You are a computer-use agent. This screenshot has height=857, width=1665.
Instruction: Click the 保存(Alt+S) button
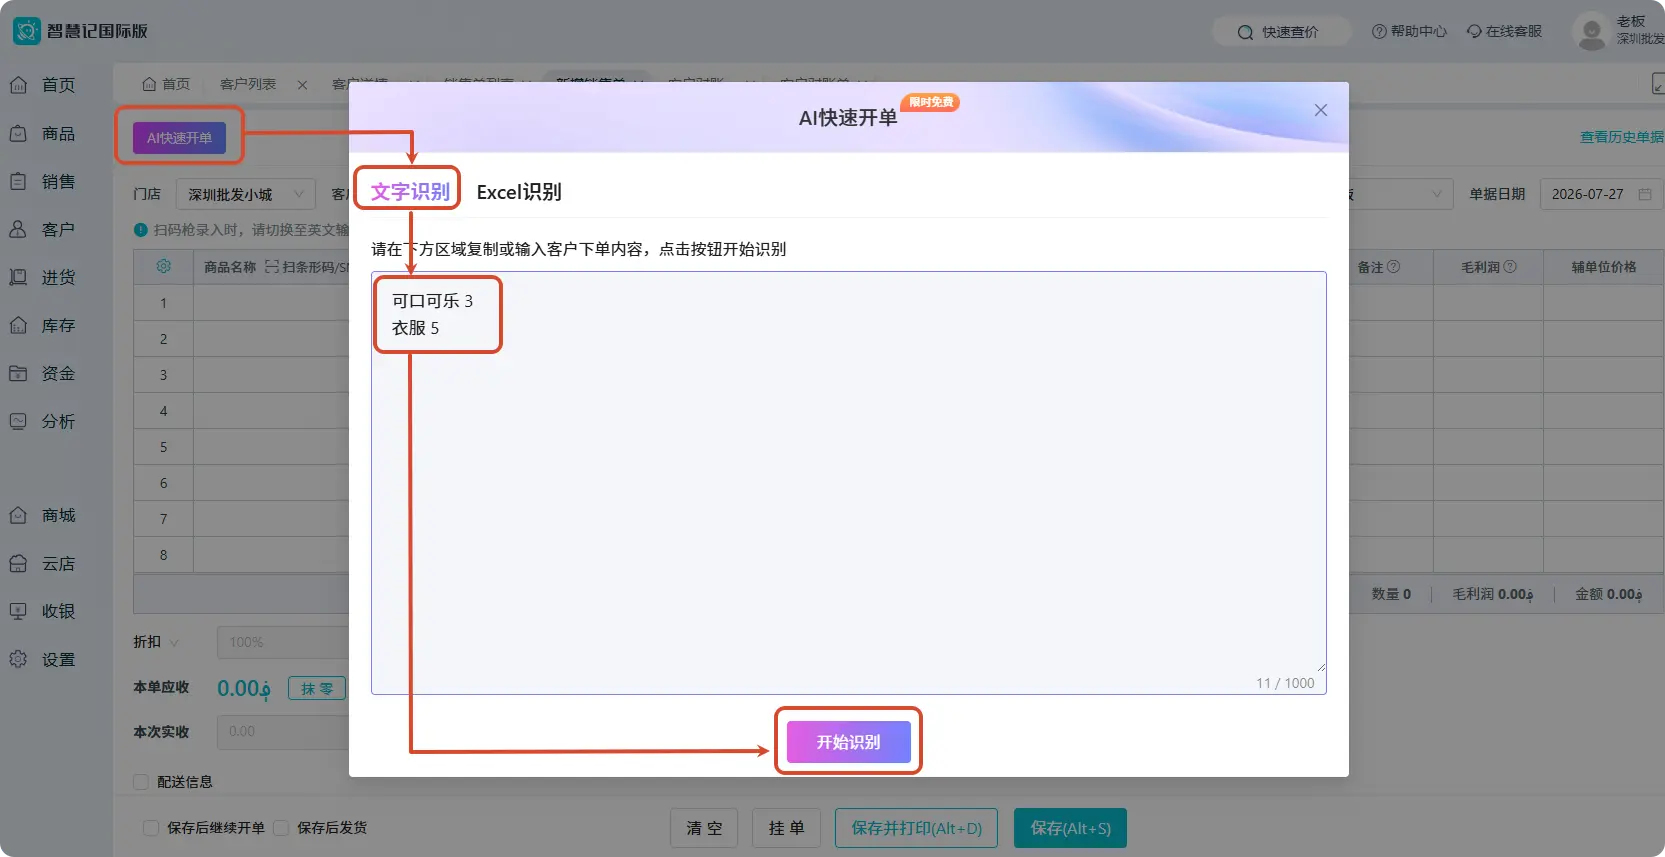click(1070, 828)
